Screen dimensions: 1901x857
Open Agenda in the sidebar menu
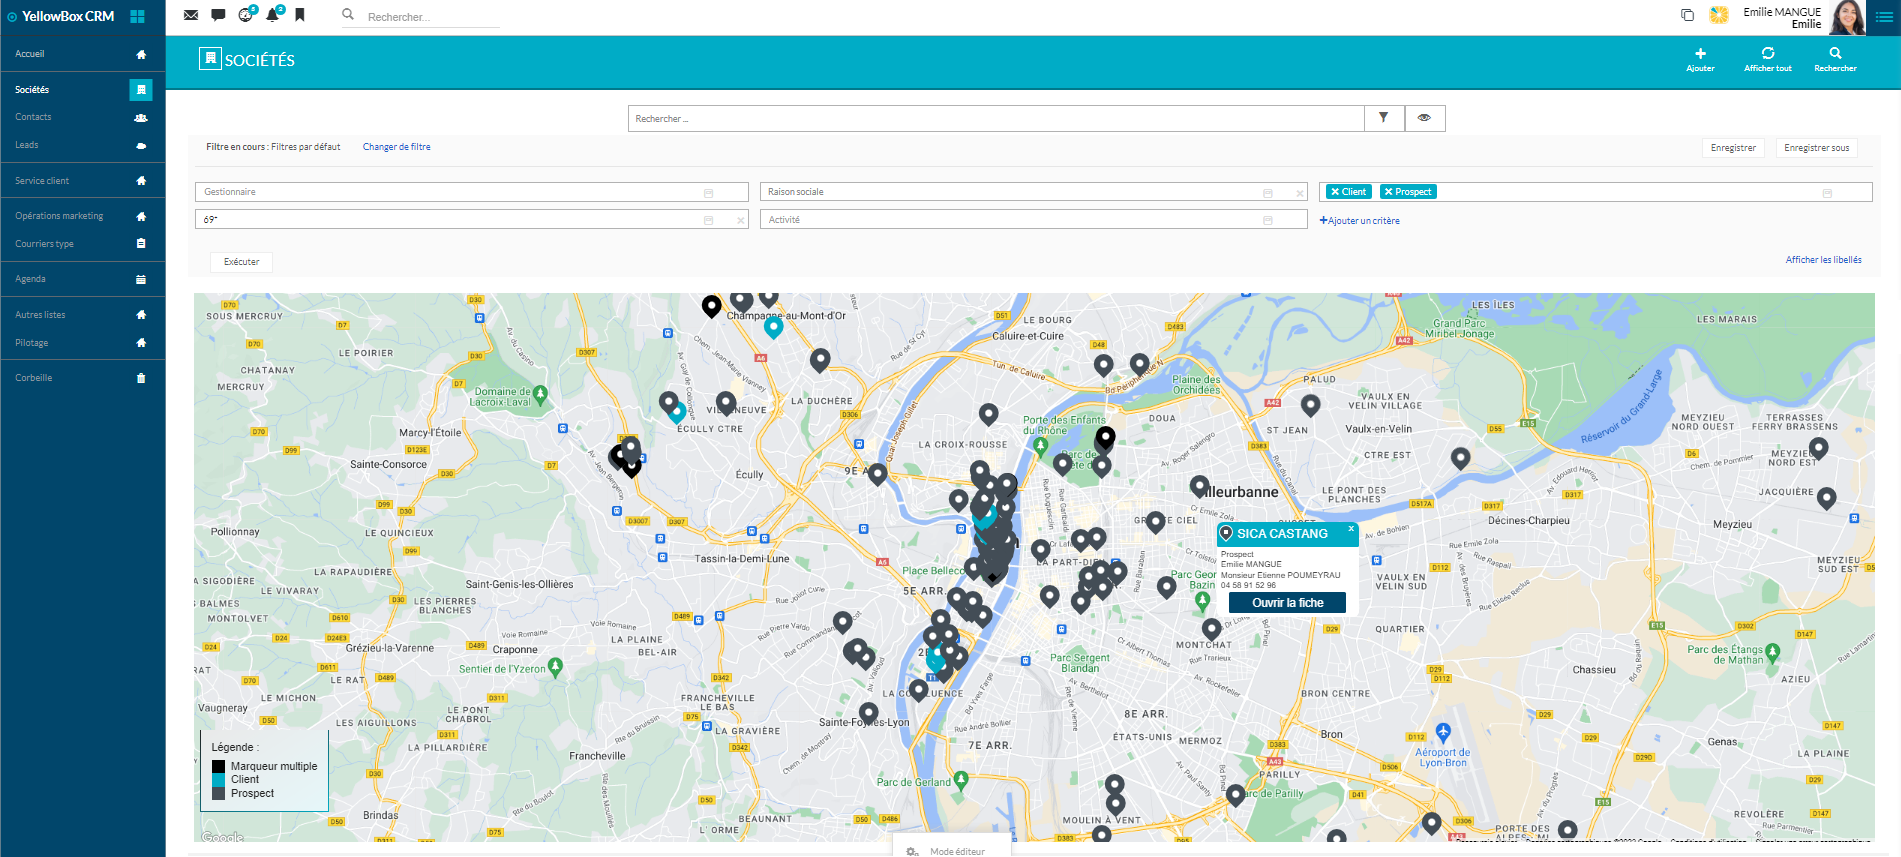click(30, 279)
